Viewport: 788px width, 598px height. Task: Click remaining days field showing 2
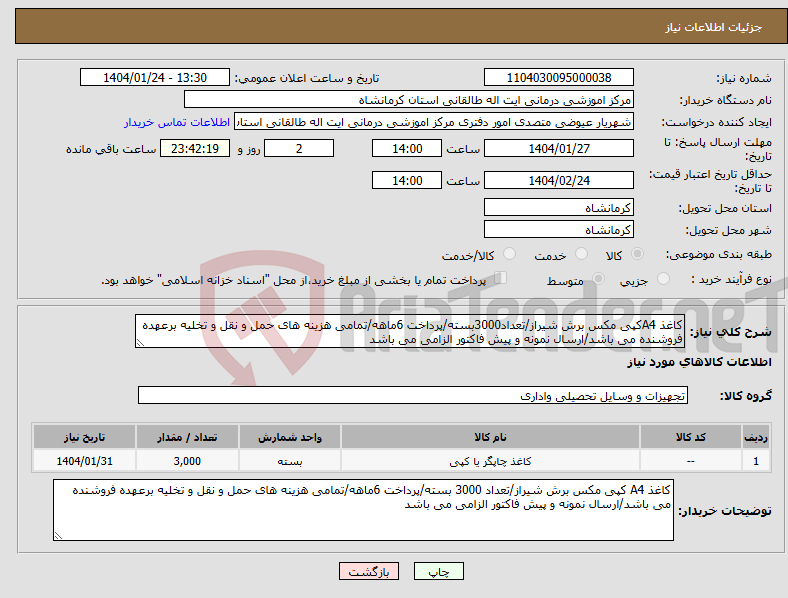299,148
